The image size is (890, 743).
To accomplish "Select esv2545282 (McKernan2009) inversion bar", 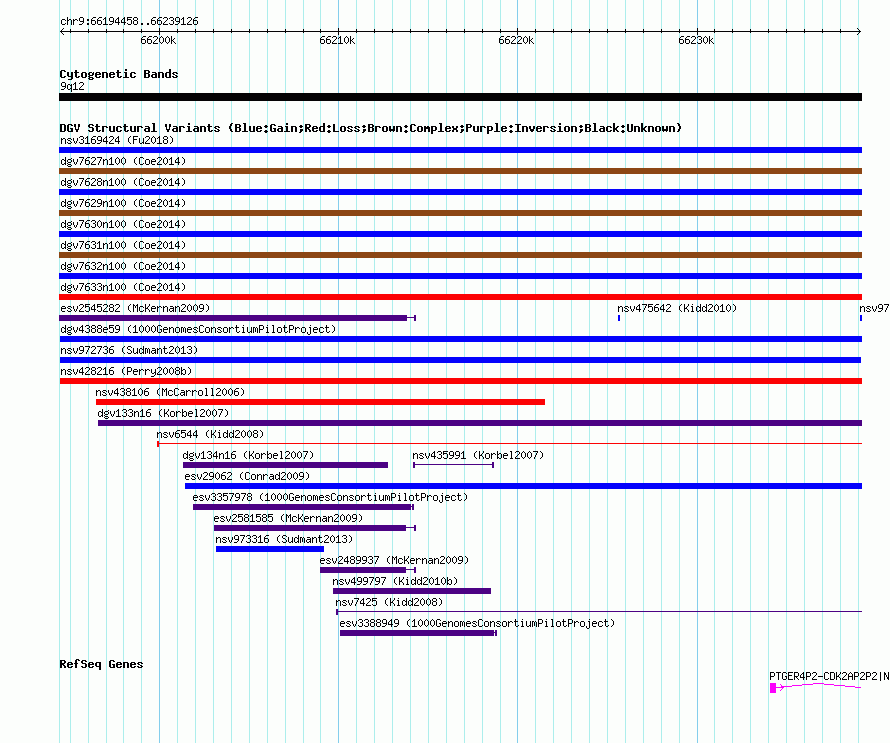I will click(237, 318).
